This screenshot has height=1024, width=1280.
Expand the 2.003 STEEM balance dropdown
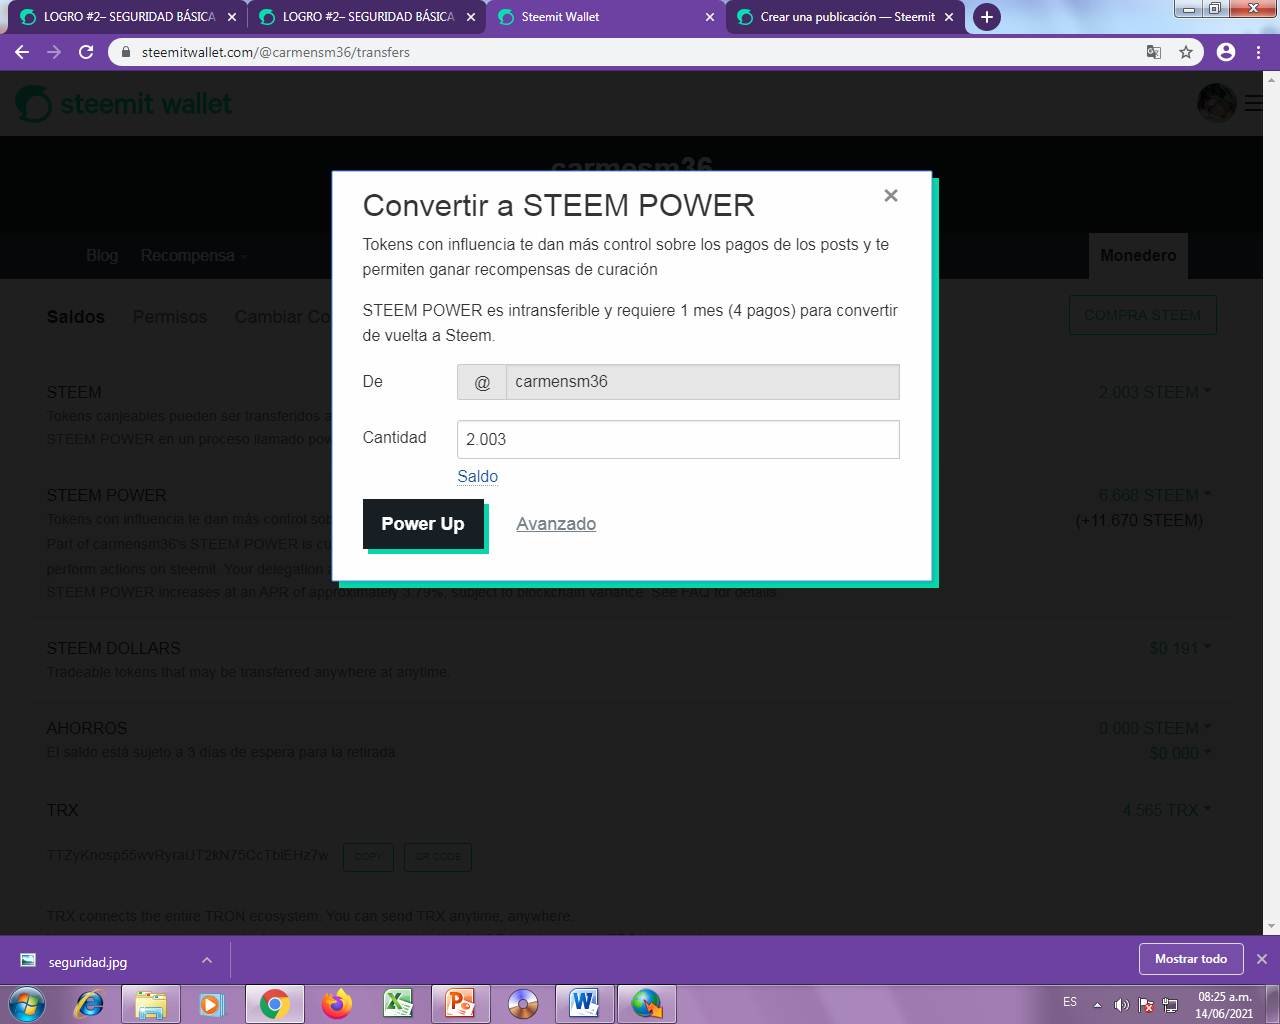[1154, 392]
